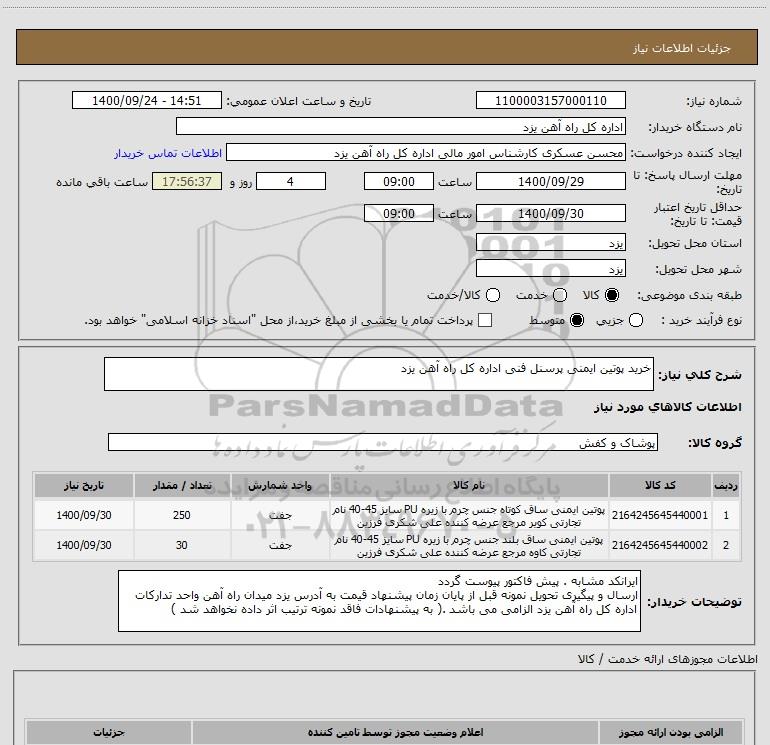The height and width of the screenshot is (745, 770).
Task: Click announcement date field 1400/09/24 - 14:51
Action: tap(147, 100)
